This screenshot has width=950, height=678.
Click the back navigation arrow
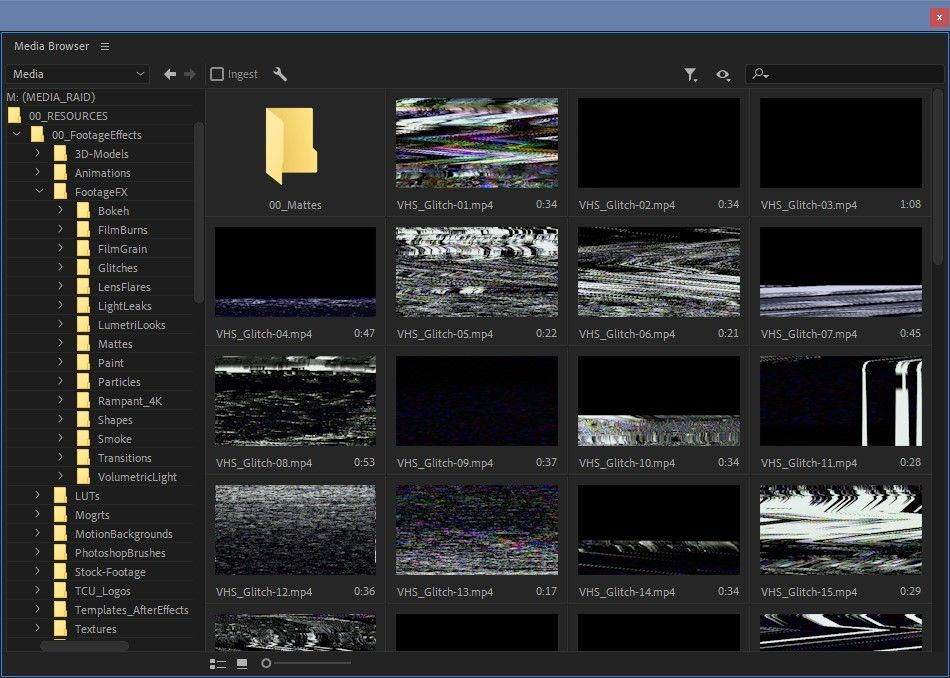point(169,73)
